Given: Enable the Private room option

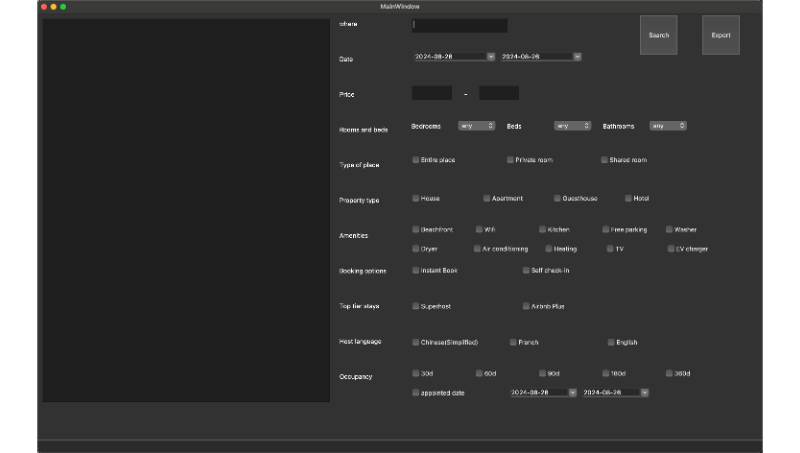Looking at the screenshot, I should (510, 160).
